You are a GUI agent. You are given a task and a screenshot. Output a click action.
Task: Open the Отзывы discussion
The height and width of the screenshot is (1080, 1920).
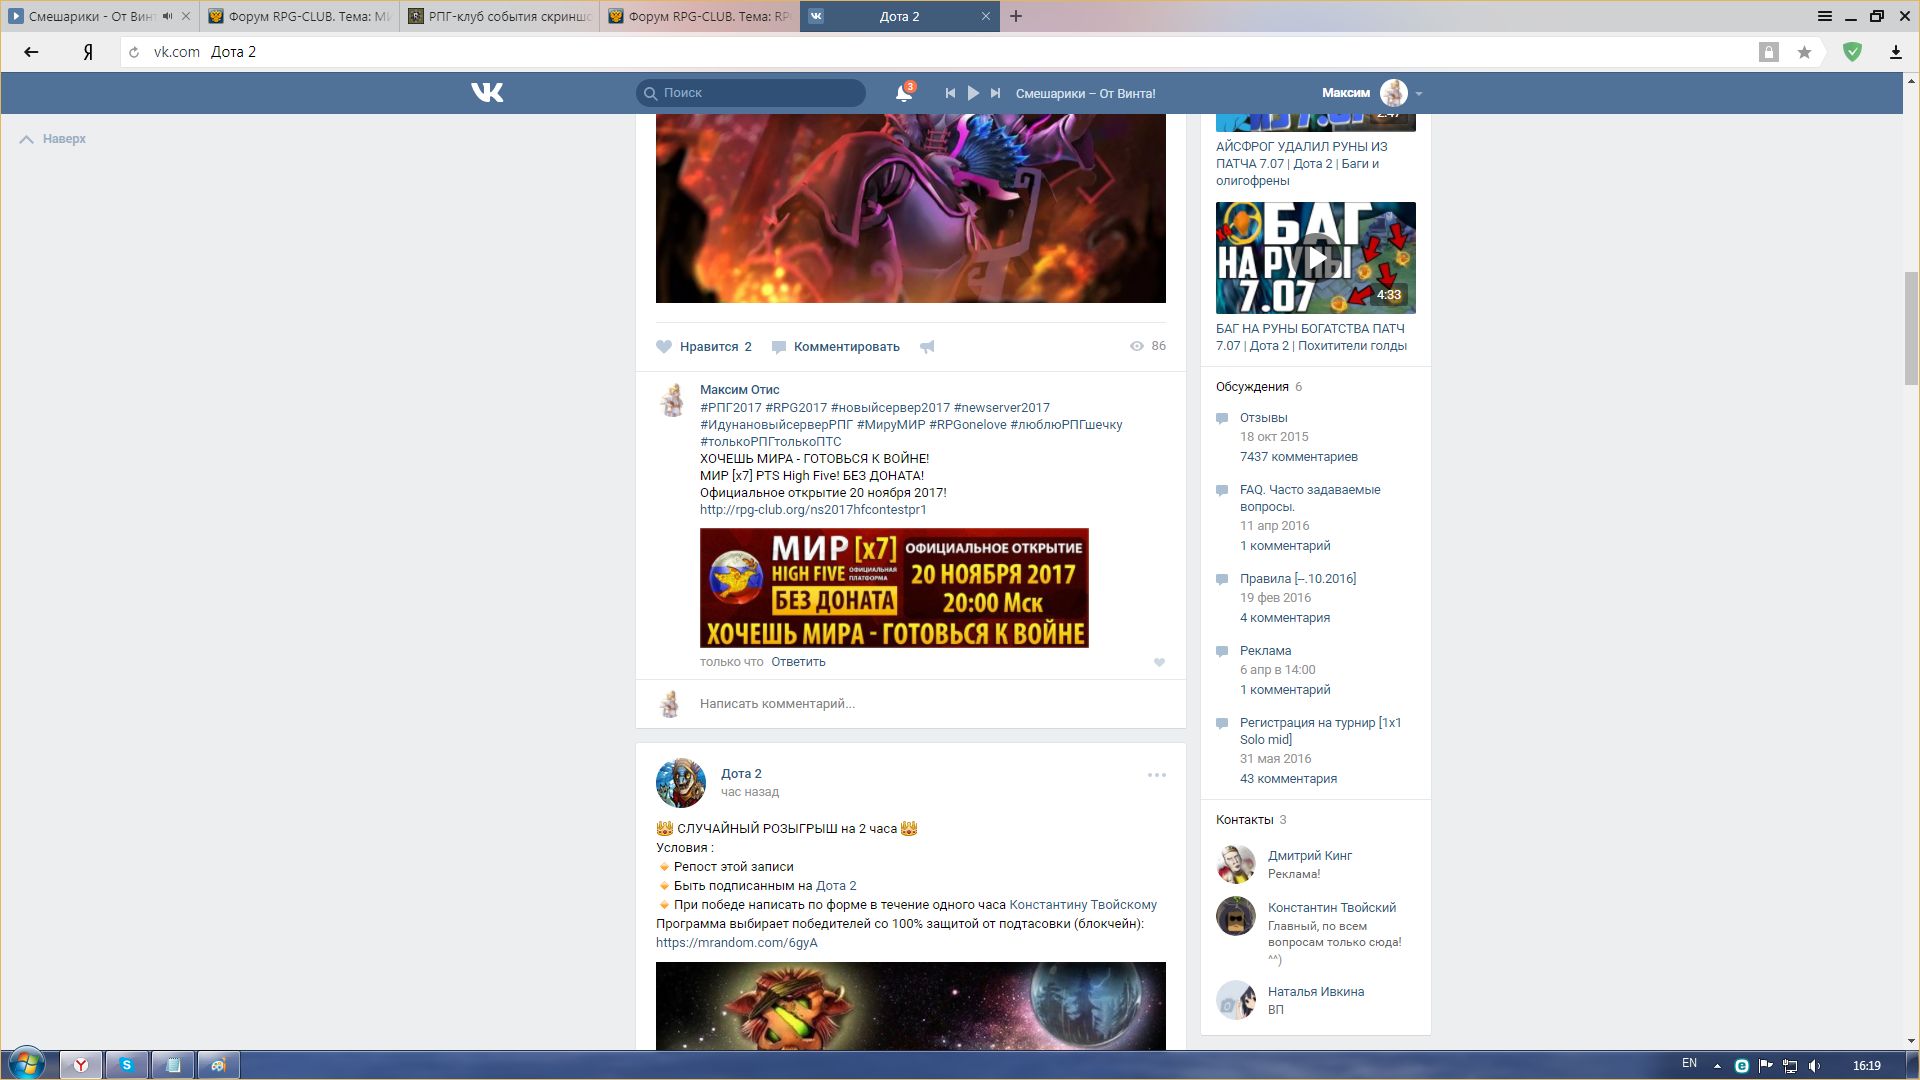1263,418
